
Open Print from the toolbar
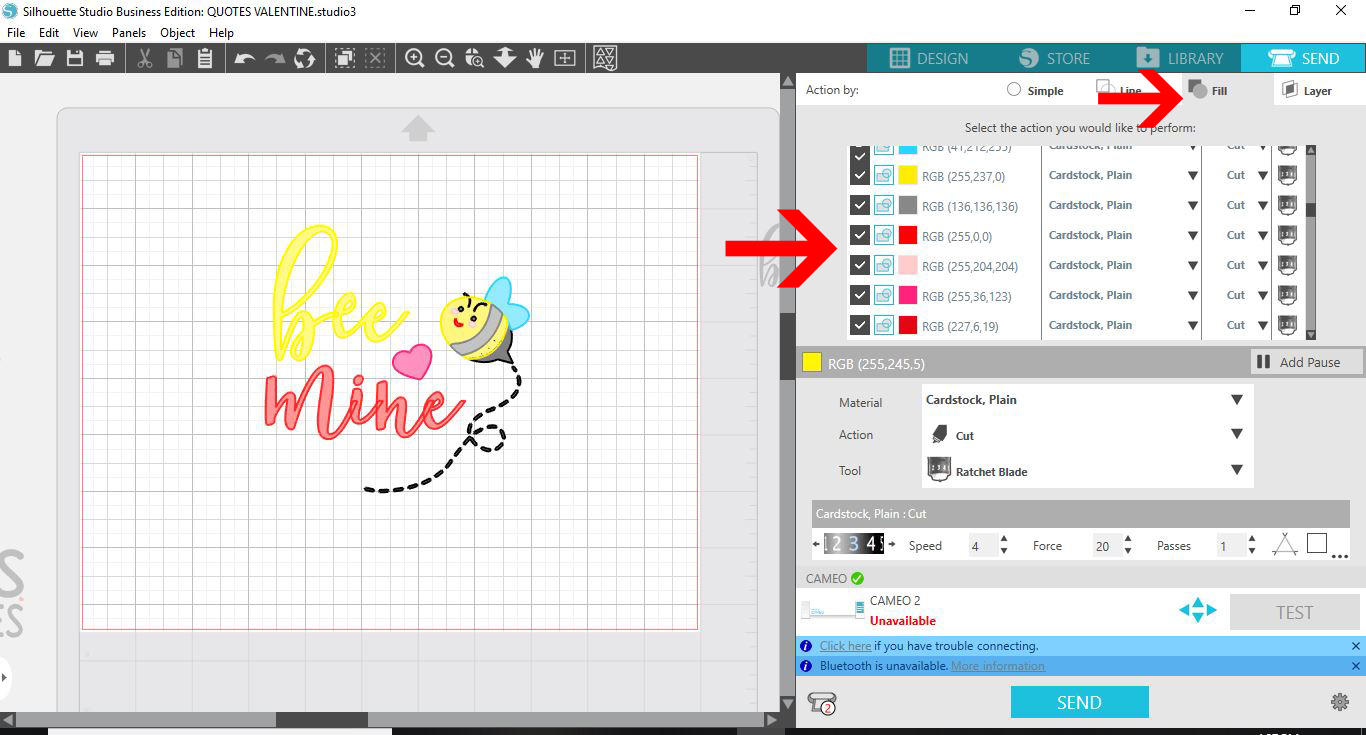(x=104, y=57)
